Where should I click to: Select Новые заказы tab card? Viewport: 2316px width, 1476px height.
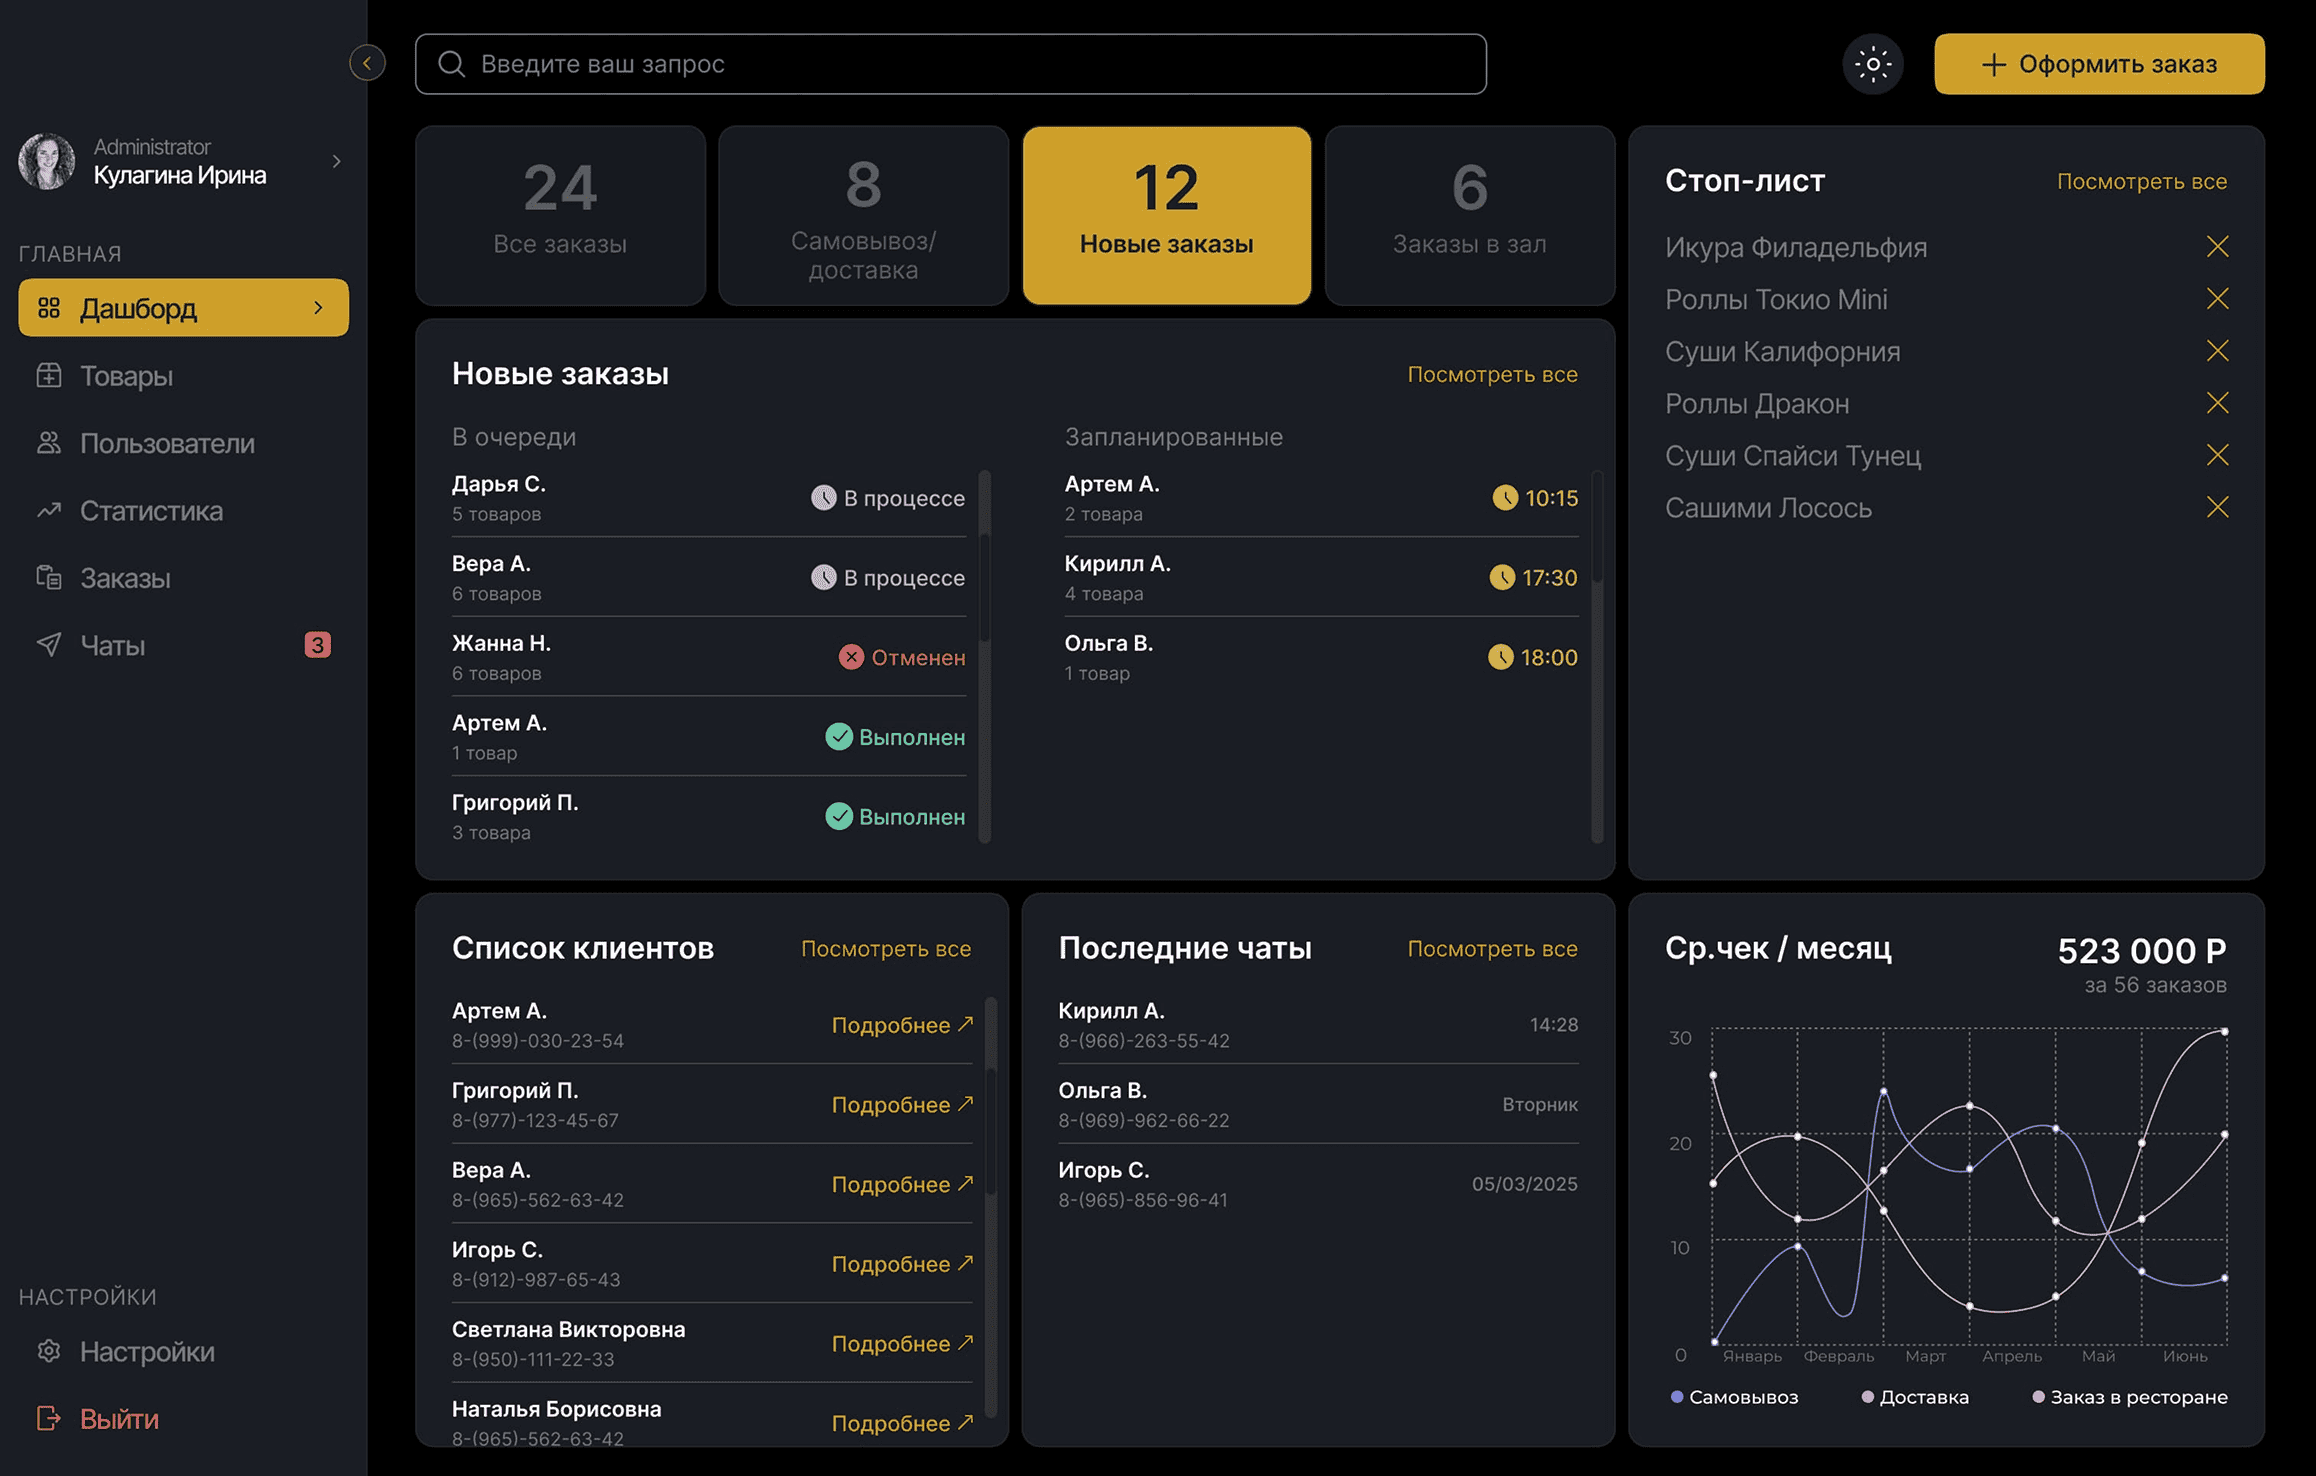click(1166, 215)
